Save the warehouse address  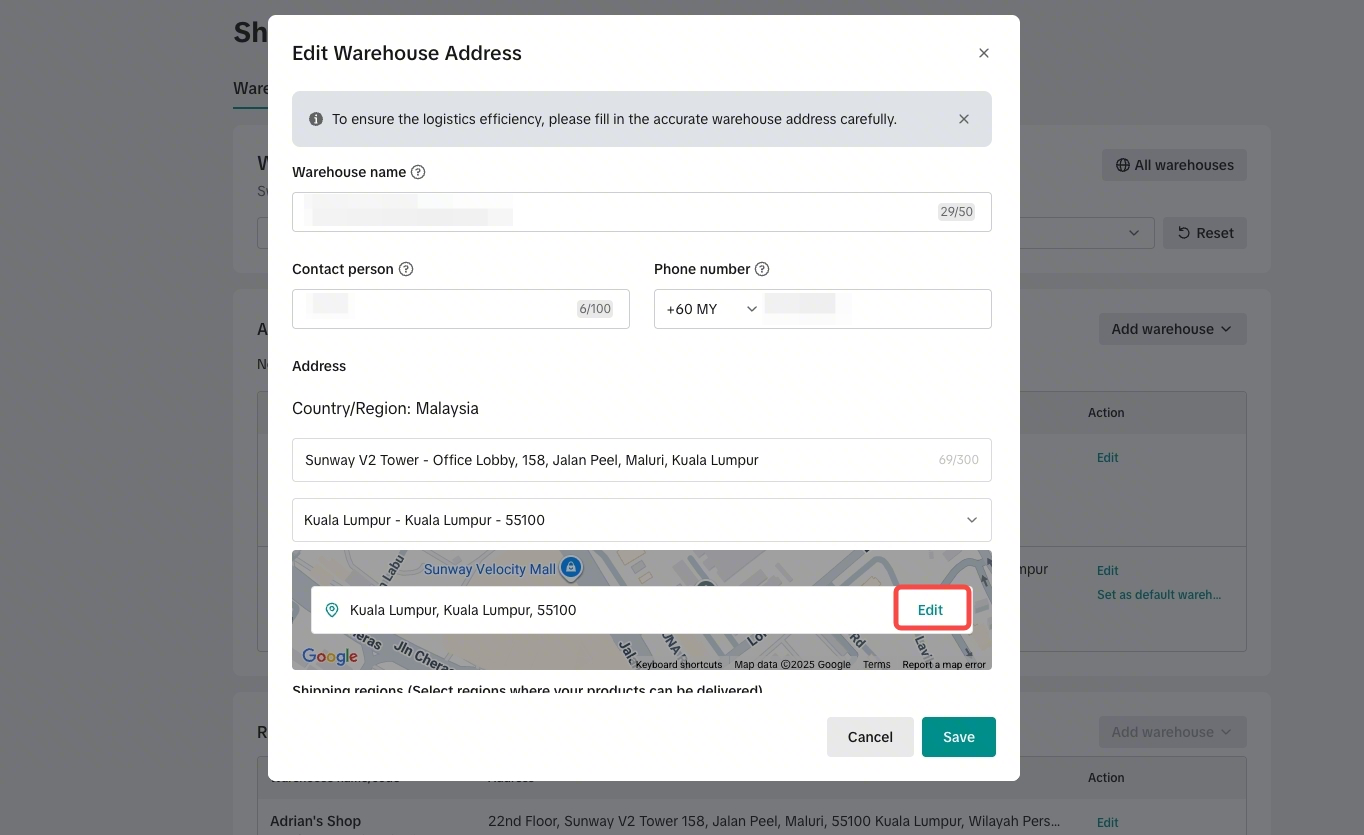958,737
